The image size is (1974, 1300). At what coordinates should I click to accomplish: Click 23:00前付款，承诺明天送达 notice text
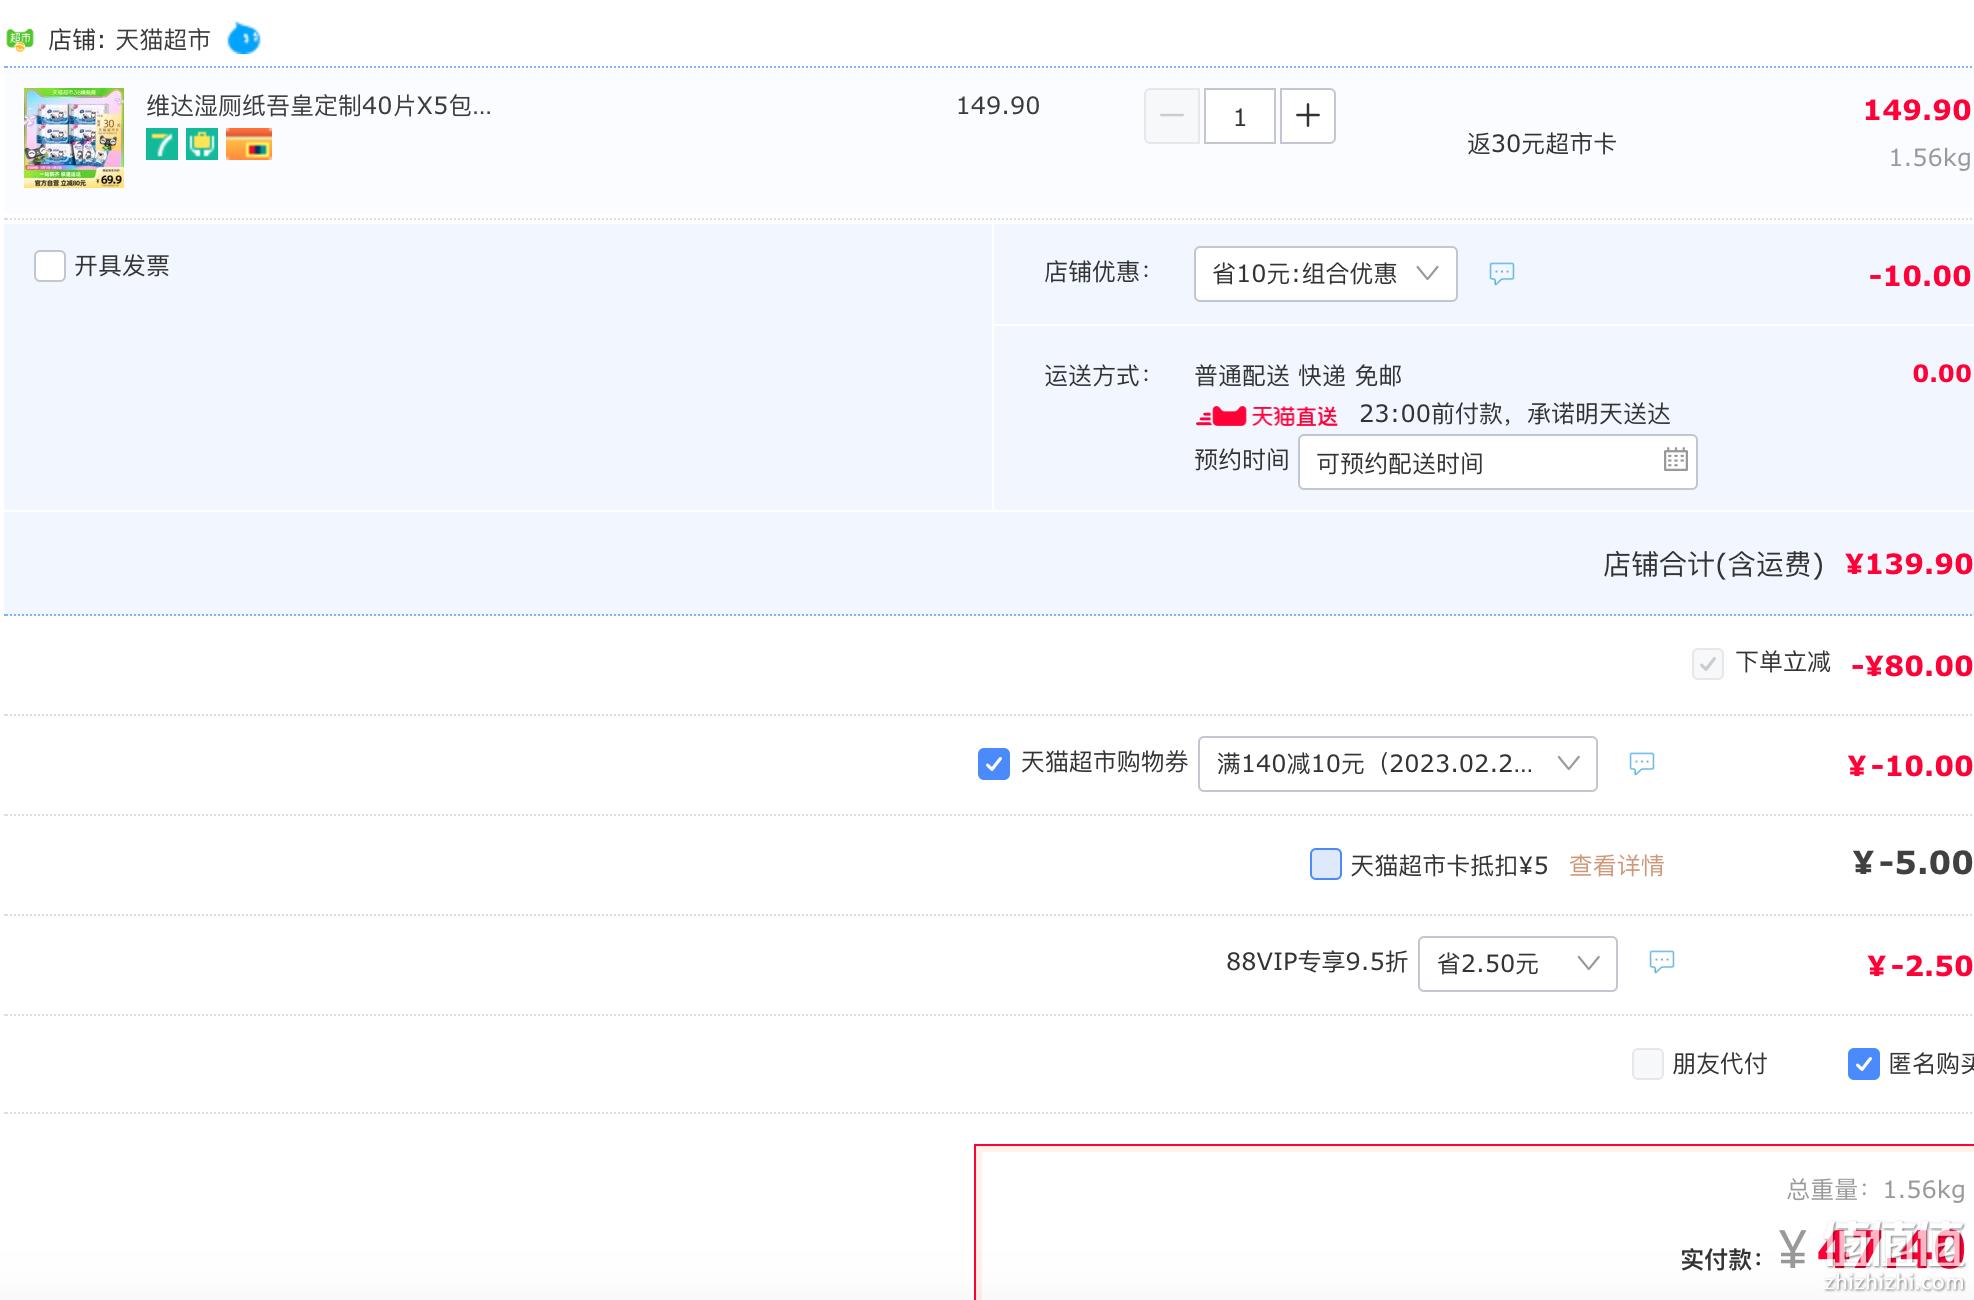[1515, 414]
